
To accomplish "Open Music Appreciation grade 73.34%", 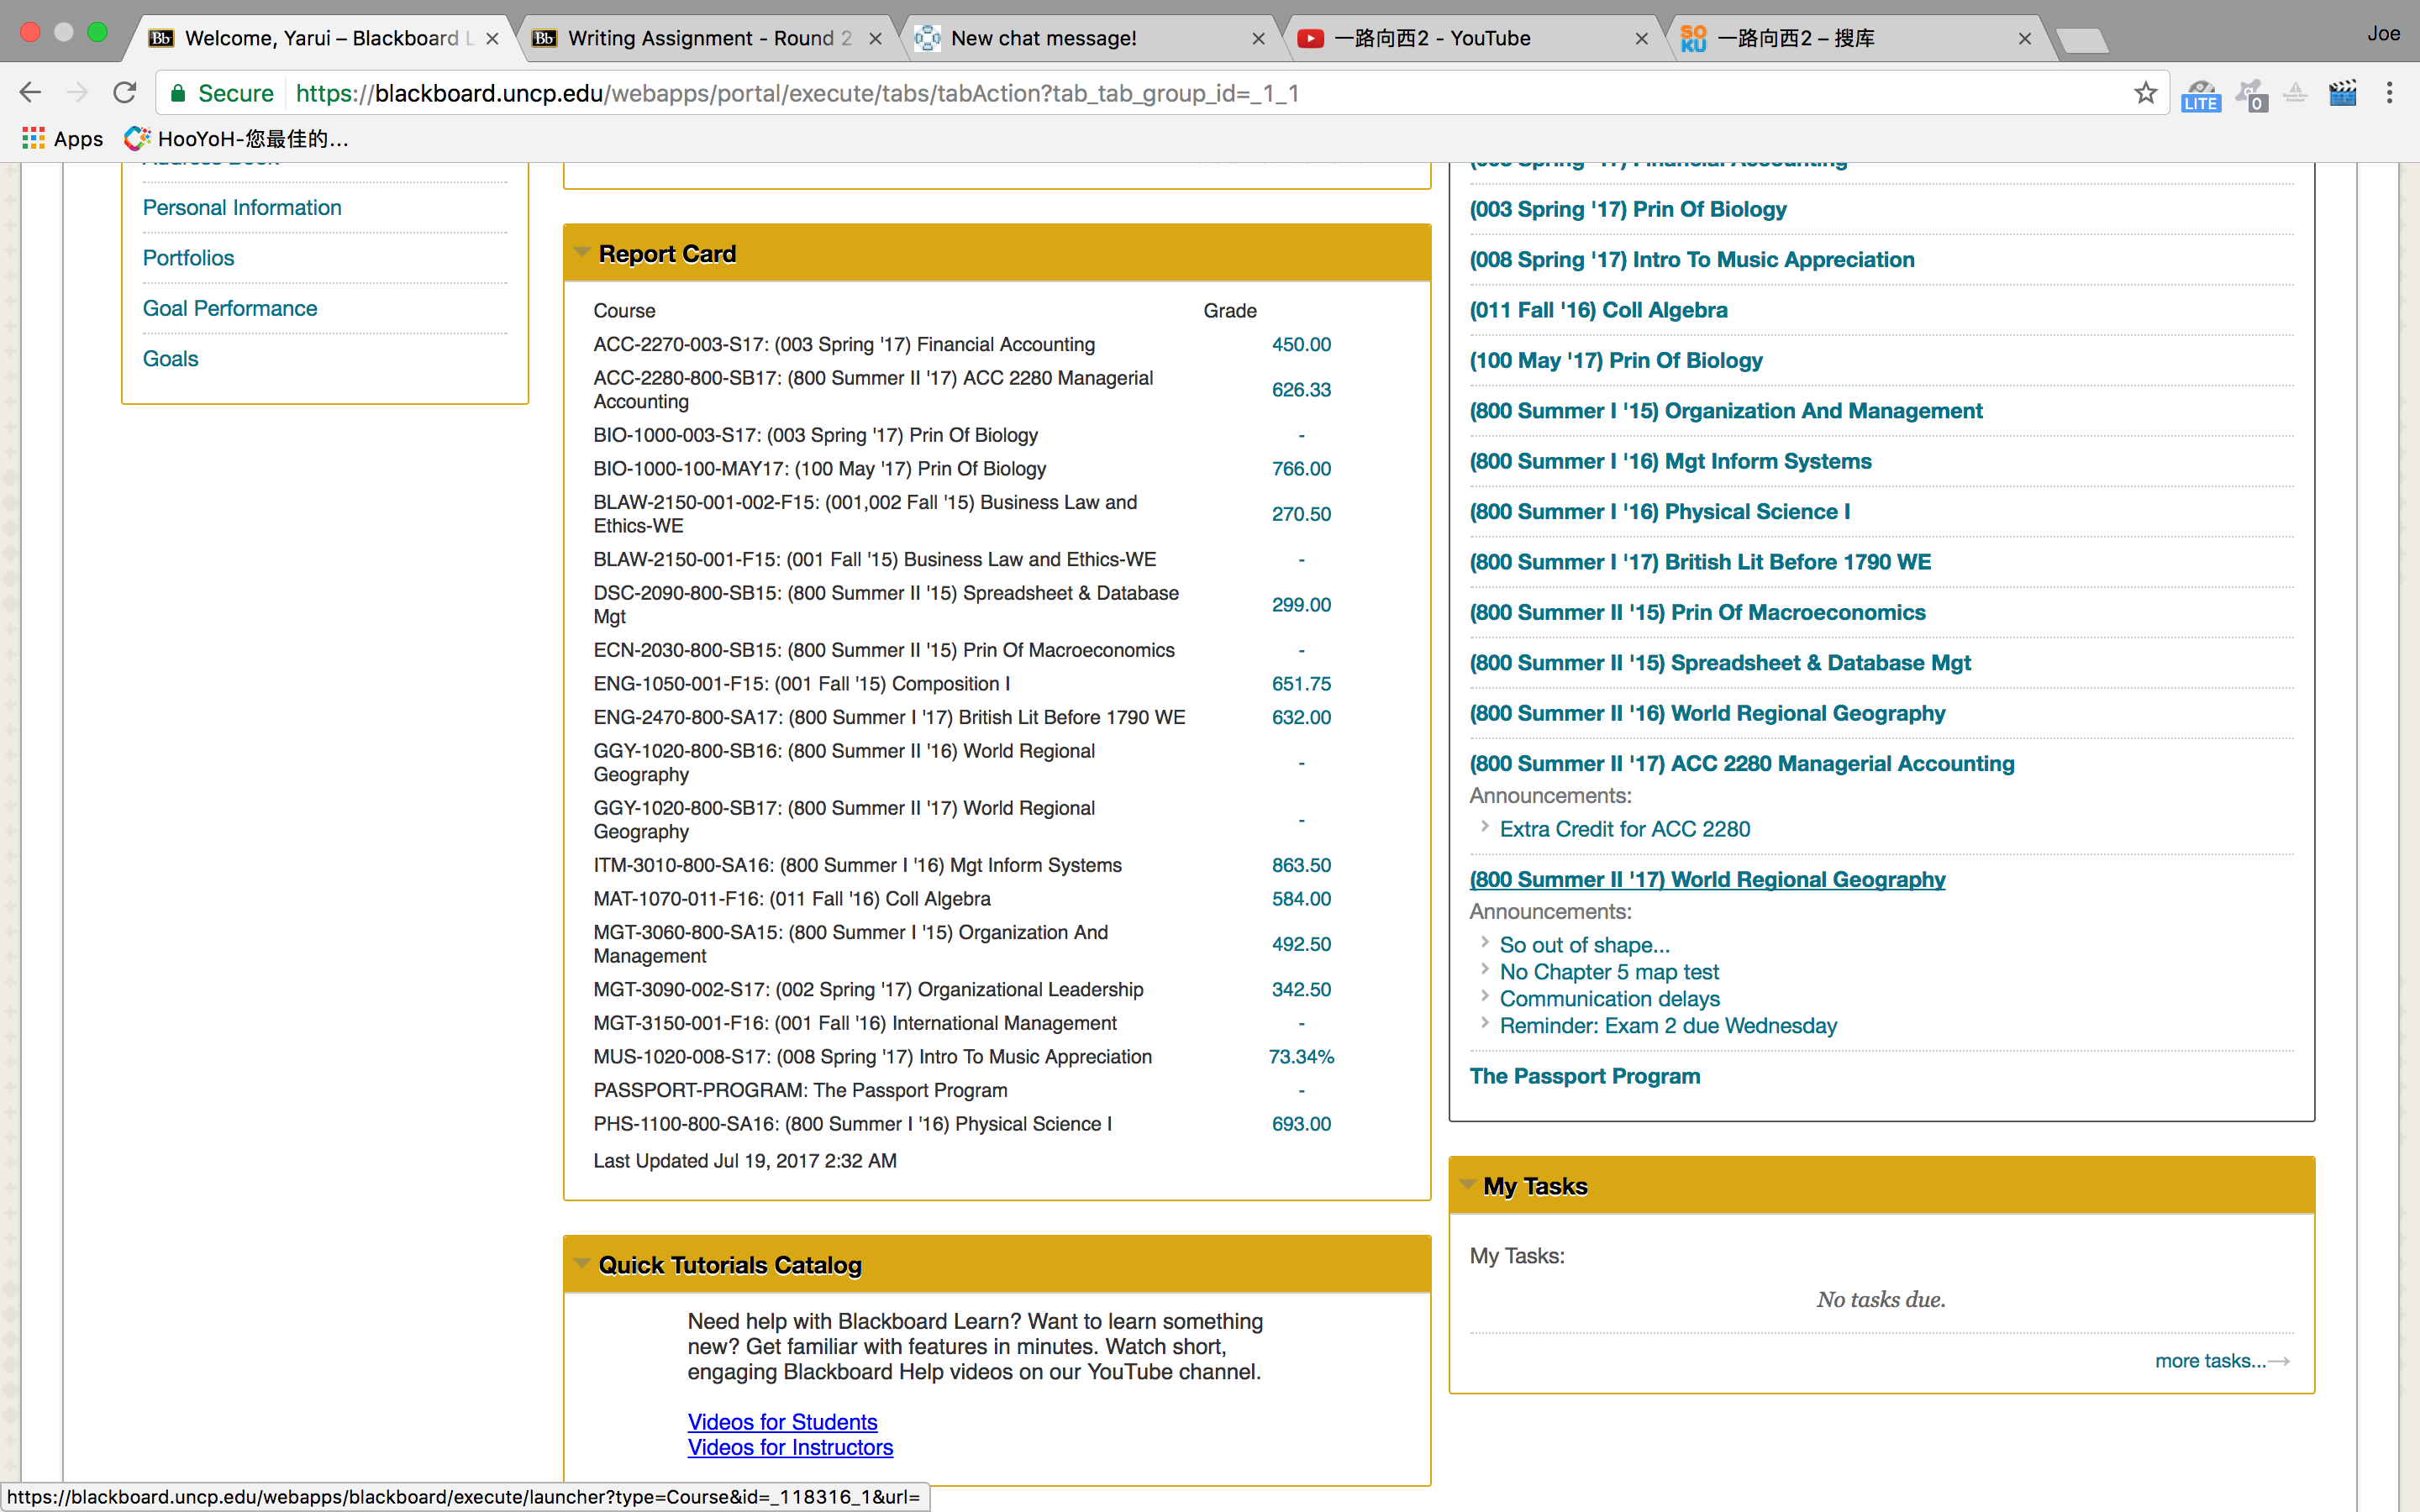I will point(1301,1057).
